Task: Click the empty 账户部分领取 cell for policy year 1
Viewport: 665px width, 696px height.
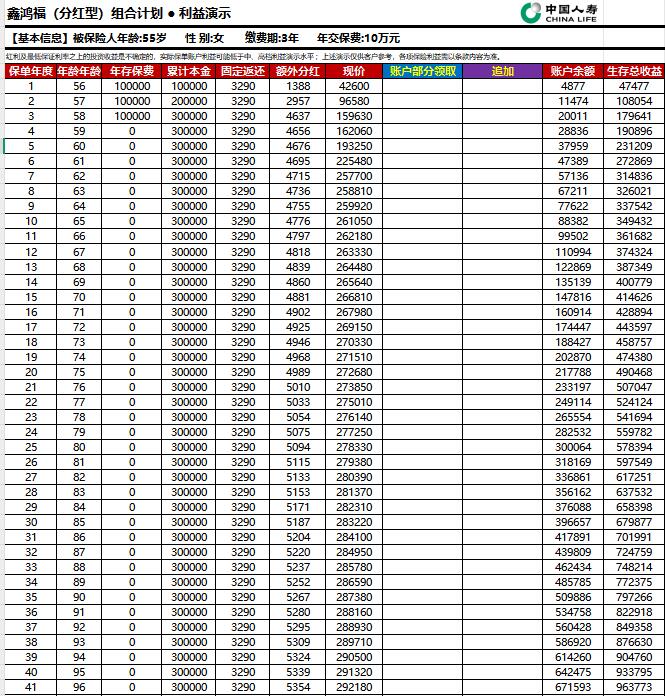Action: coord(422,87)
